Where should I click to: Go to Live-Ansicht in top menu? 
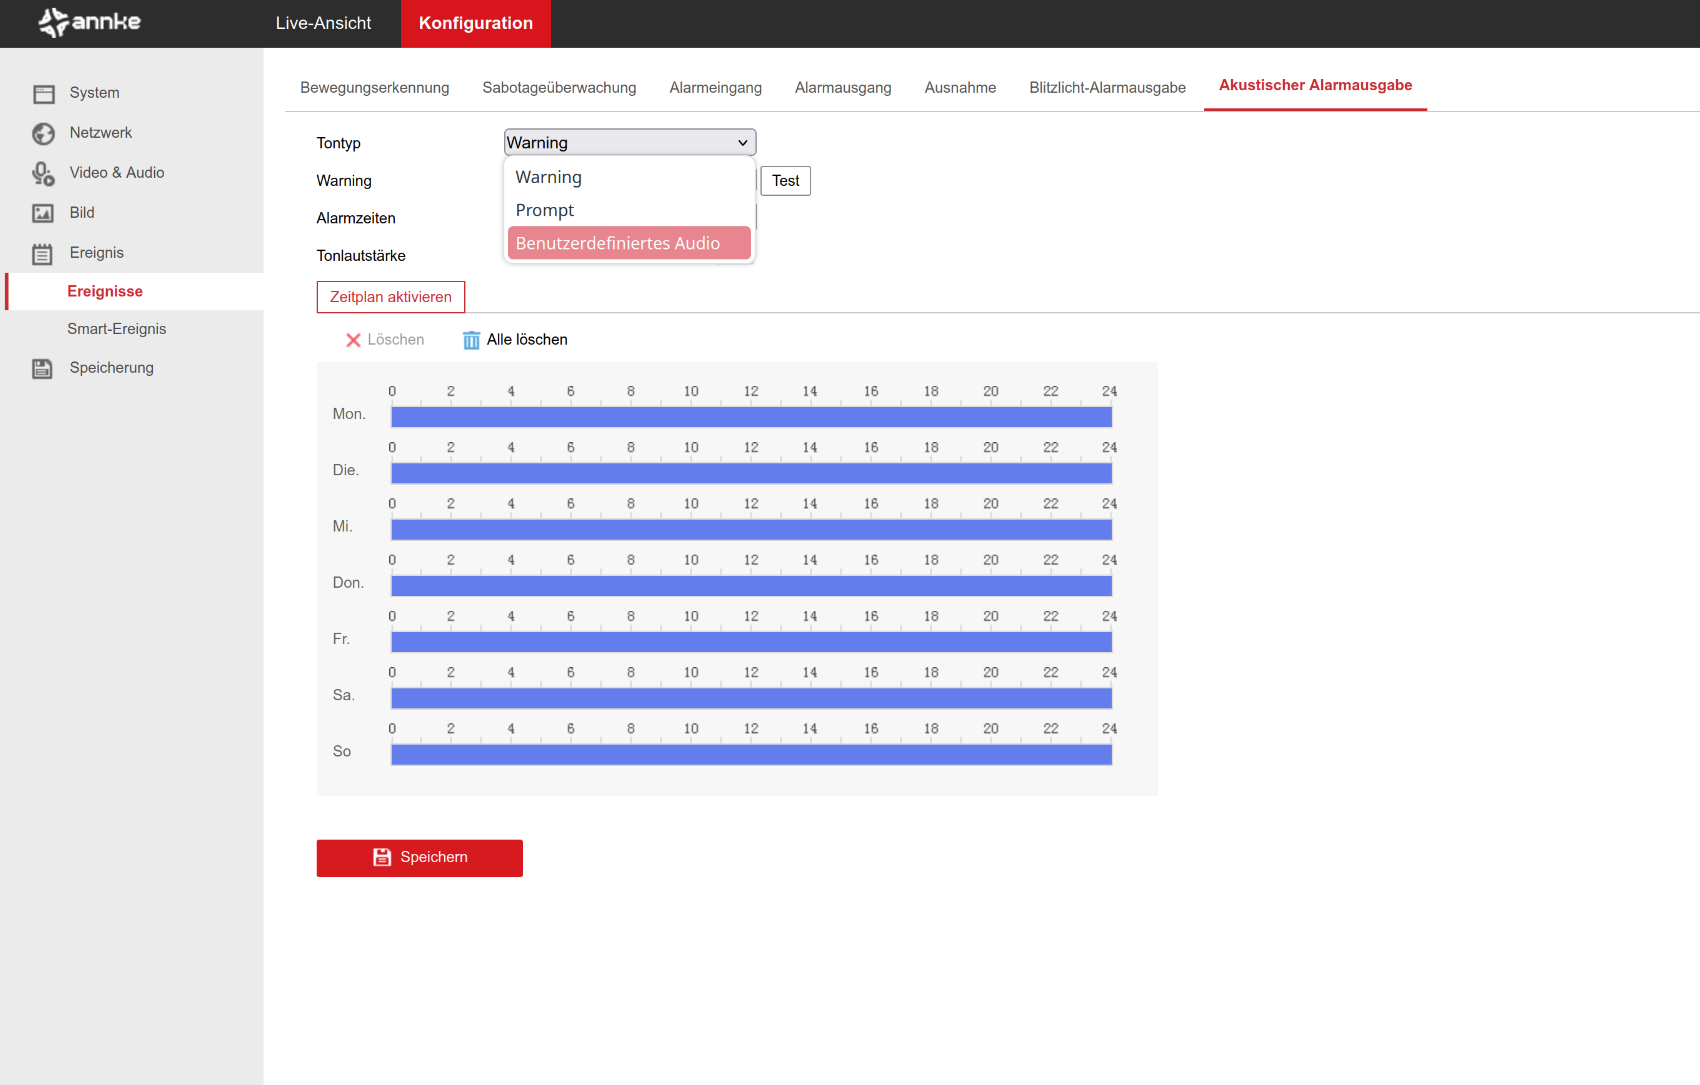(x=323, y=23)
